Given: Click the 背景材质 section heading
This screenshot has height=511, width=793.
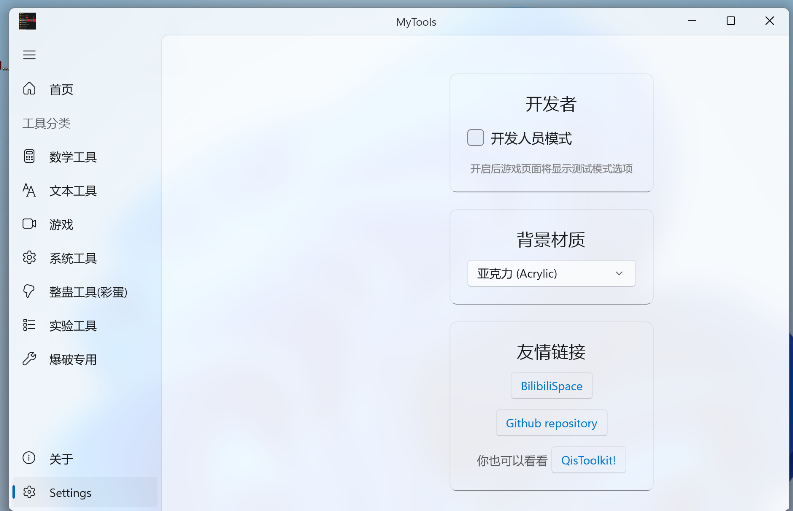Looking at the screenshot, I should (551, 240).
